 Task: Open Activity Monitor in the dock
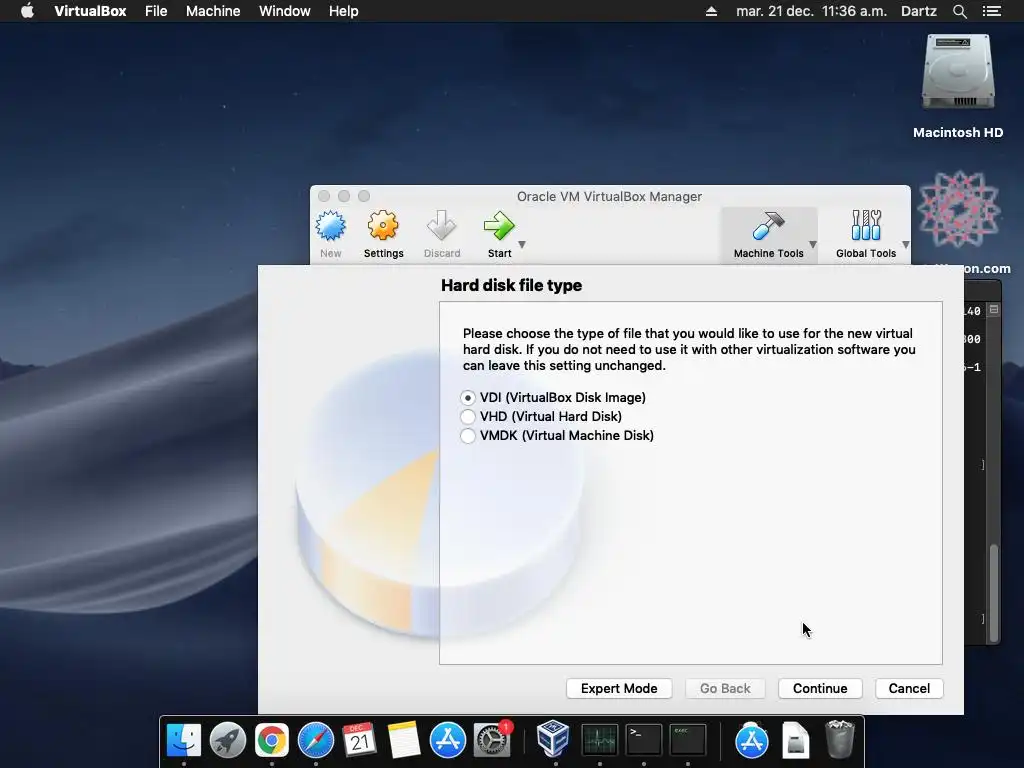coord(600,740)
